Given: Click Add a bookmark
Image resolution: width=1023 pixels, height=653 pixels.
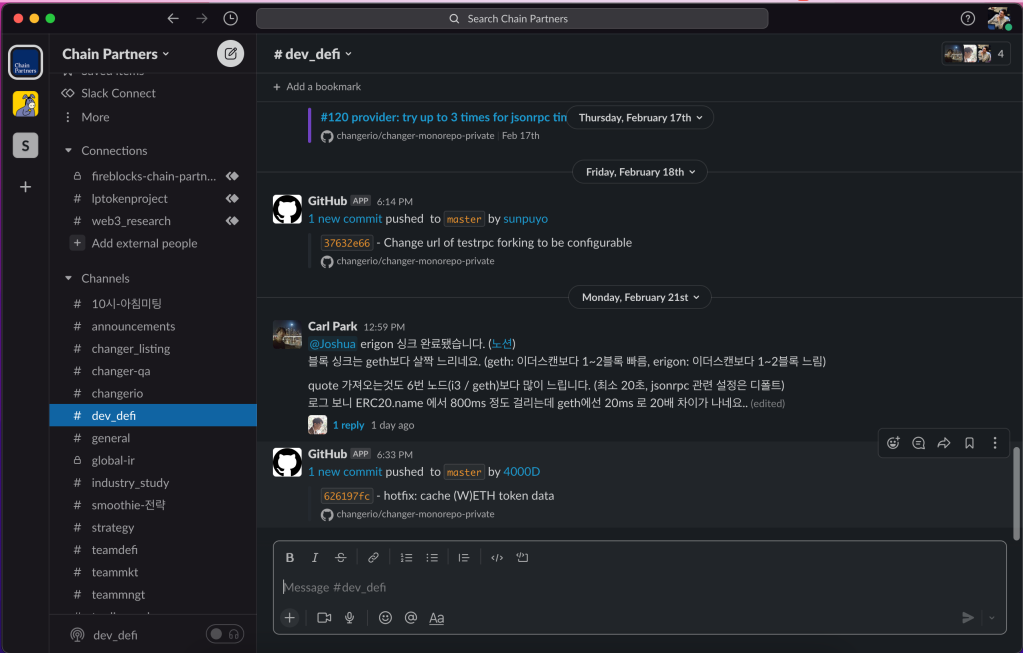Looking at the screenshot, I should coord(317,87).
